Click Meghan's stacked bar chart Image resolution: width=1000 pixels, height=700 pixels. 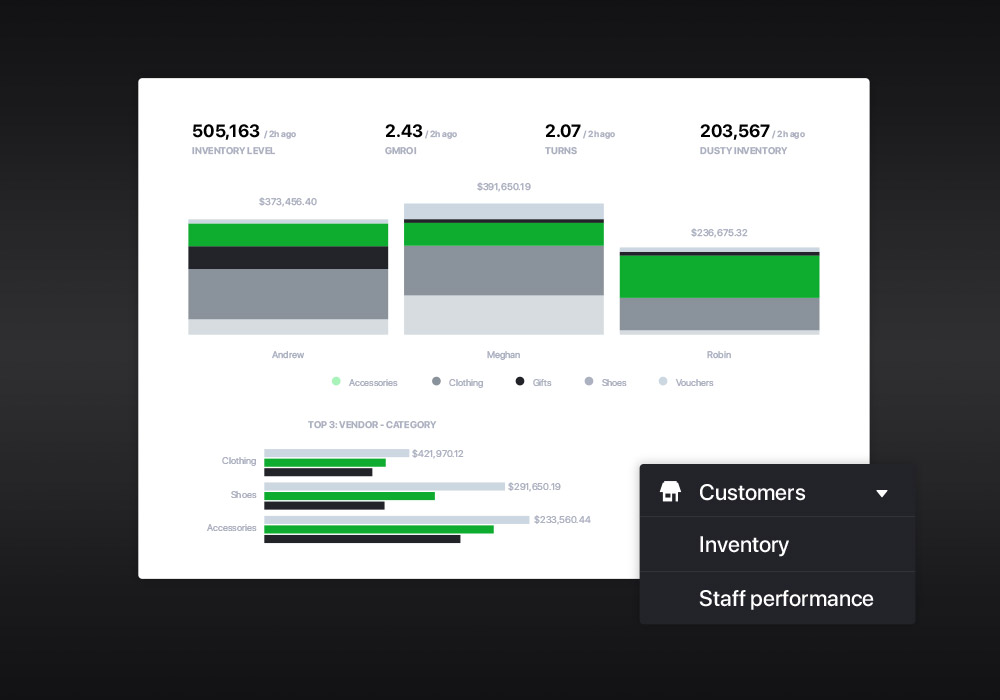tap(504, 269)
